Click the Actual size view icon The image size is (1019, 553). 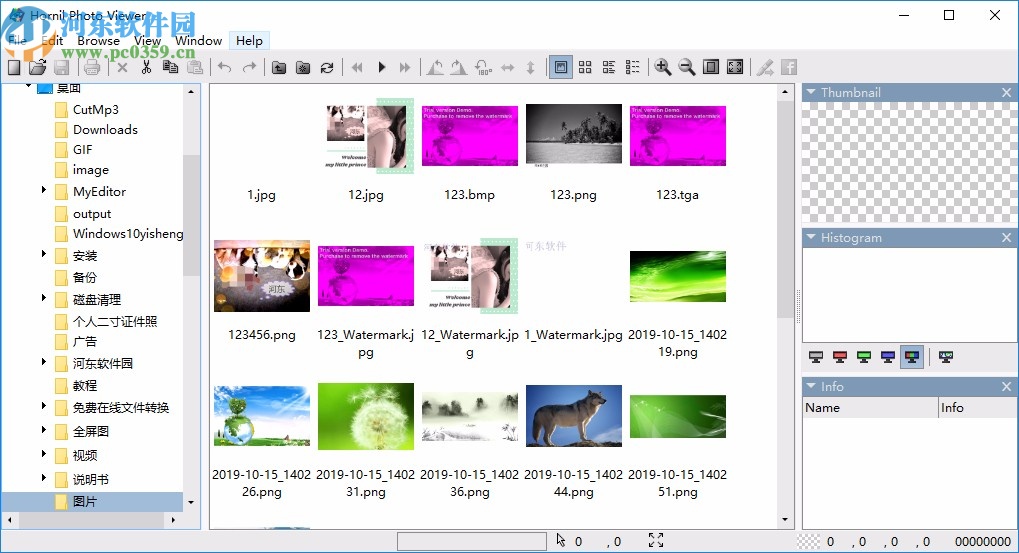click(x=711, y=67)
